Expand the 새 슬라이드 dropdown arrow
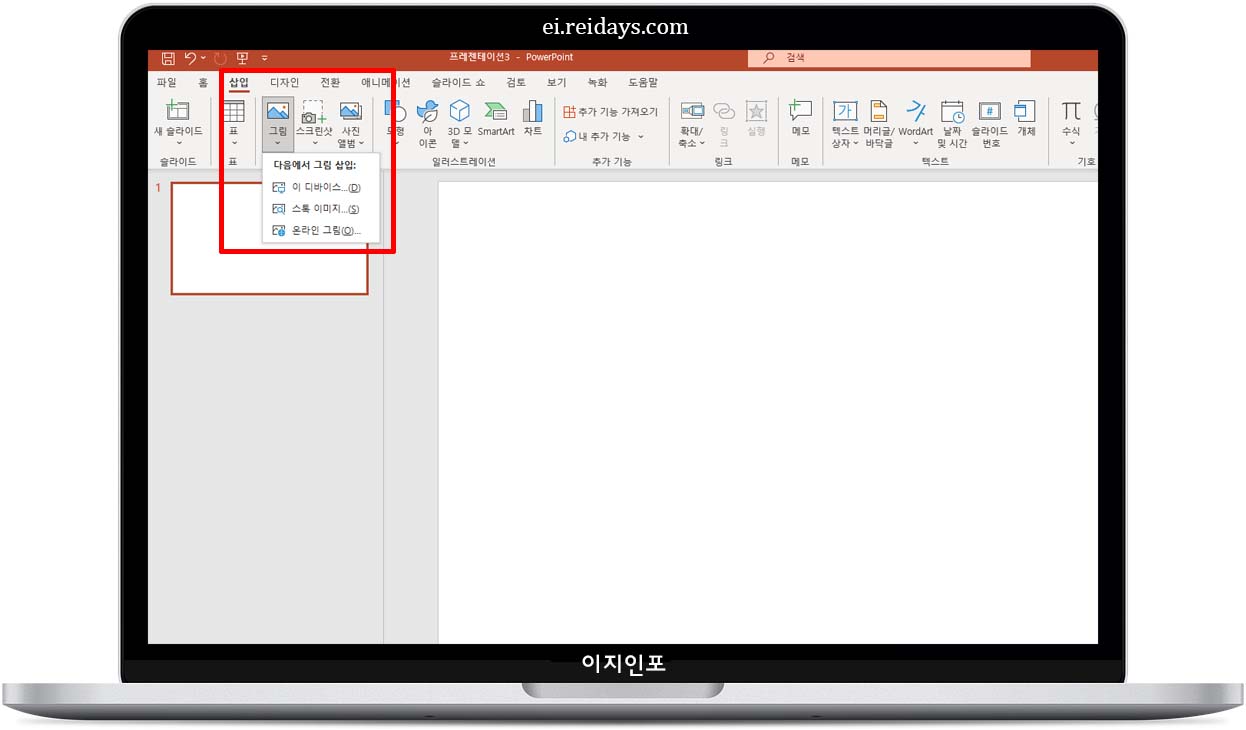 click(178, 140)
